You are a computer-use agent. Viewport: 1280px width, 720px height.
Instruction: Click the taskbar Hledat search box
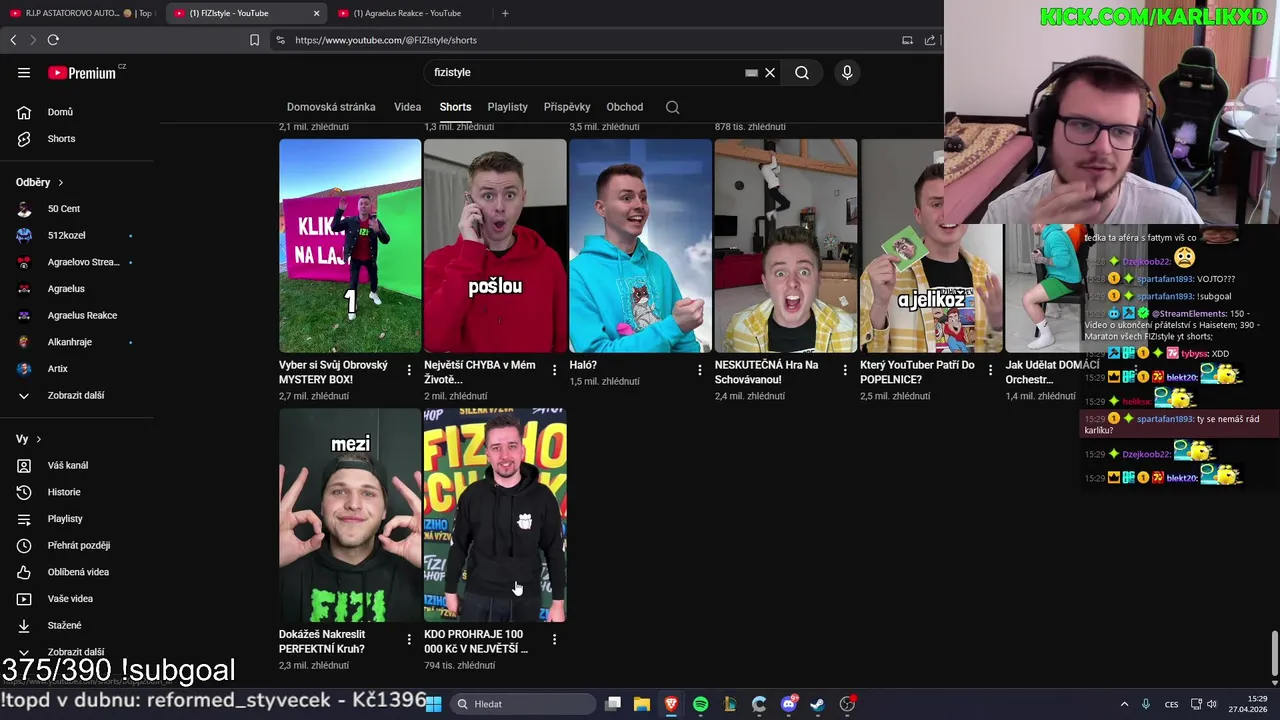tap(524, 704)
